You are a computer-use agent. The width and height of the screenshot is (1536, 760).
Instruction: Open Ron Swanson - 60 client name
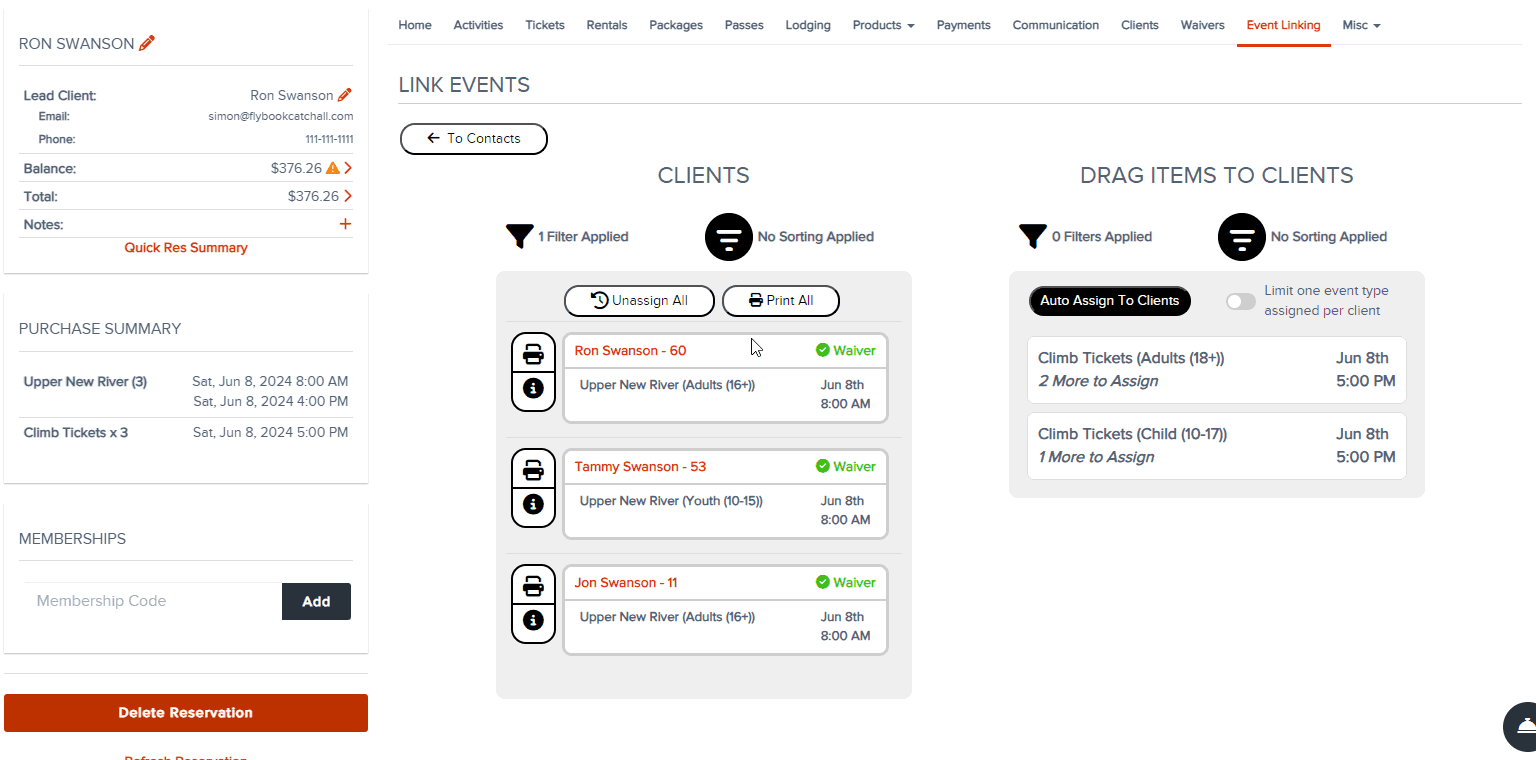pos(630,351)
